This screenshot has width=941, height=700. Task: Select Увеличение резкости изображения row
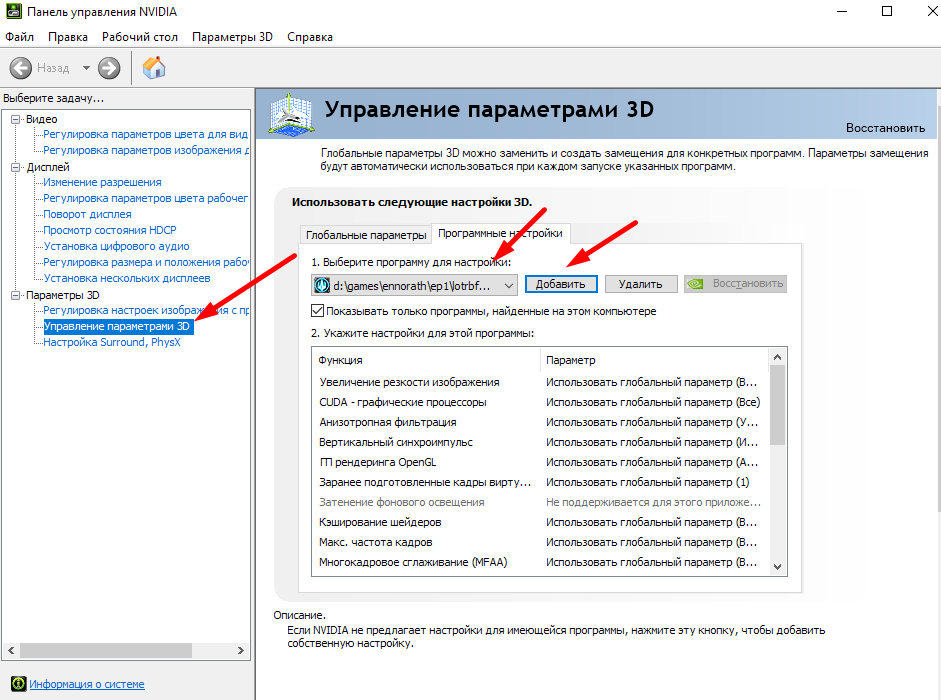(x=540, y=382)
